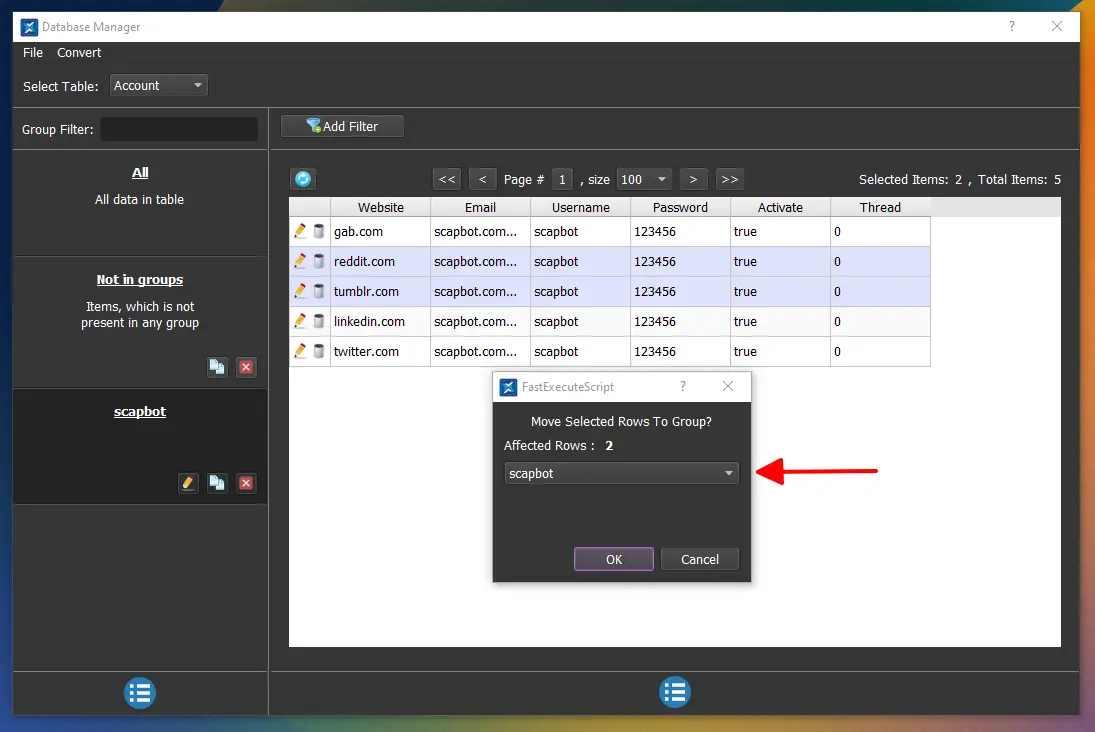1095x732 pixels.
Task: Click the Thread cell in gab.com row
Action: [880, 232]
